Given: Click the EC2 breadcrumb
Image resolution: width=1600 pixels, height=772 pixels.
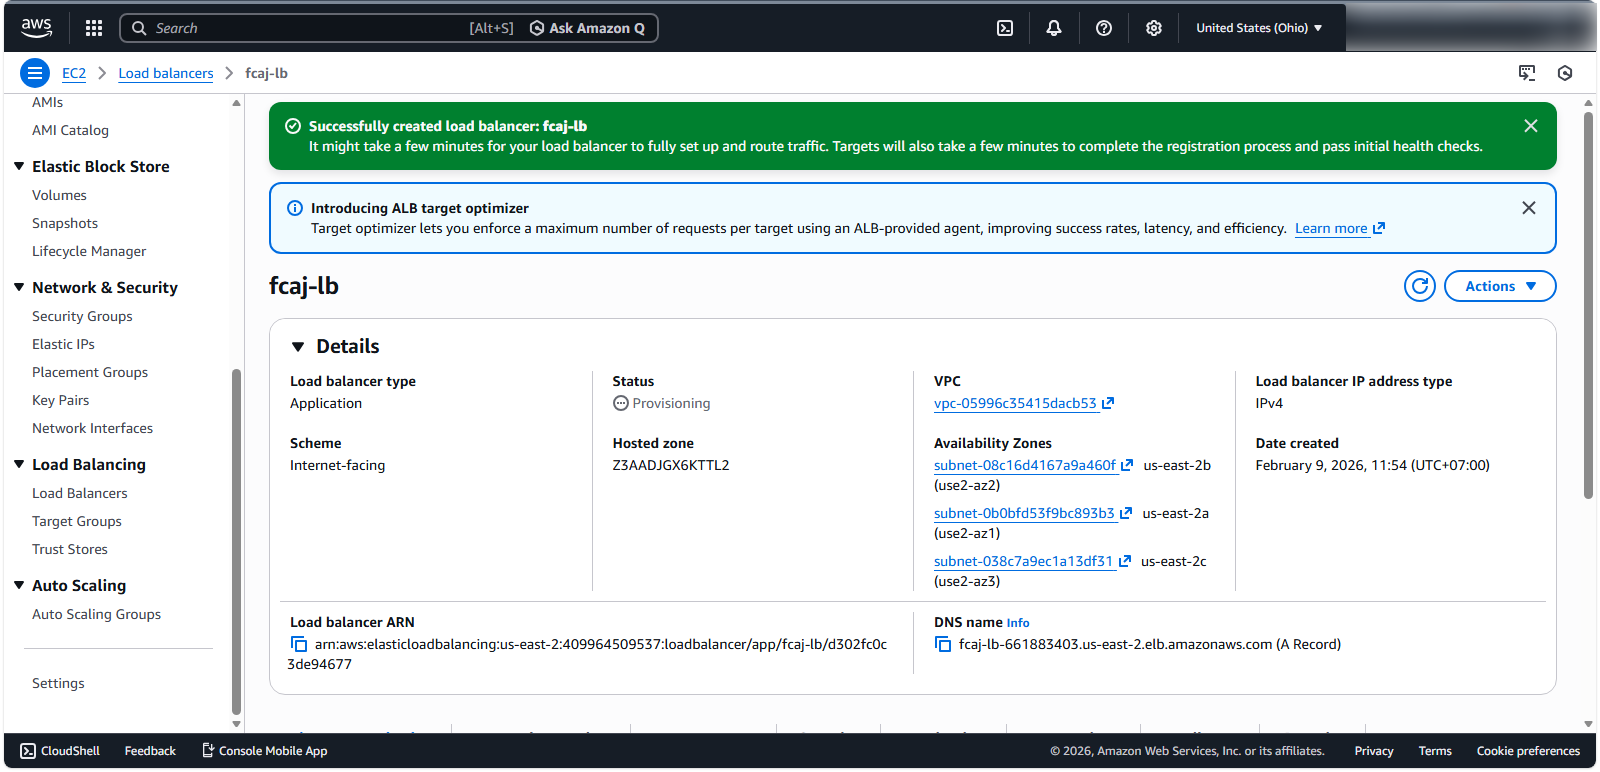Looking at the screenshot, I should click(x=74, y=73).
